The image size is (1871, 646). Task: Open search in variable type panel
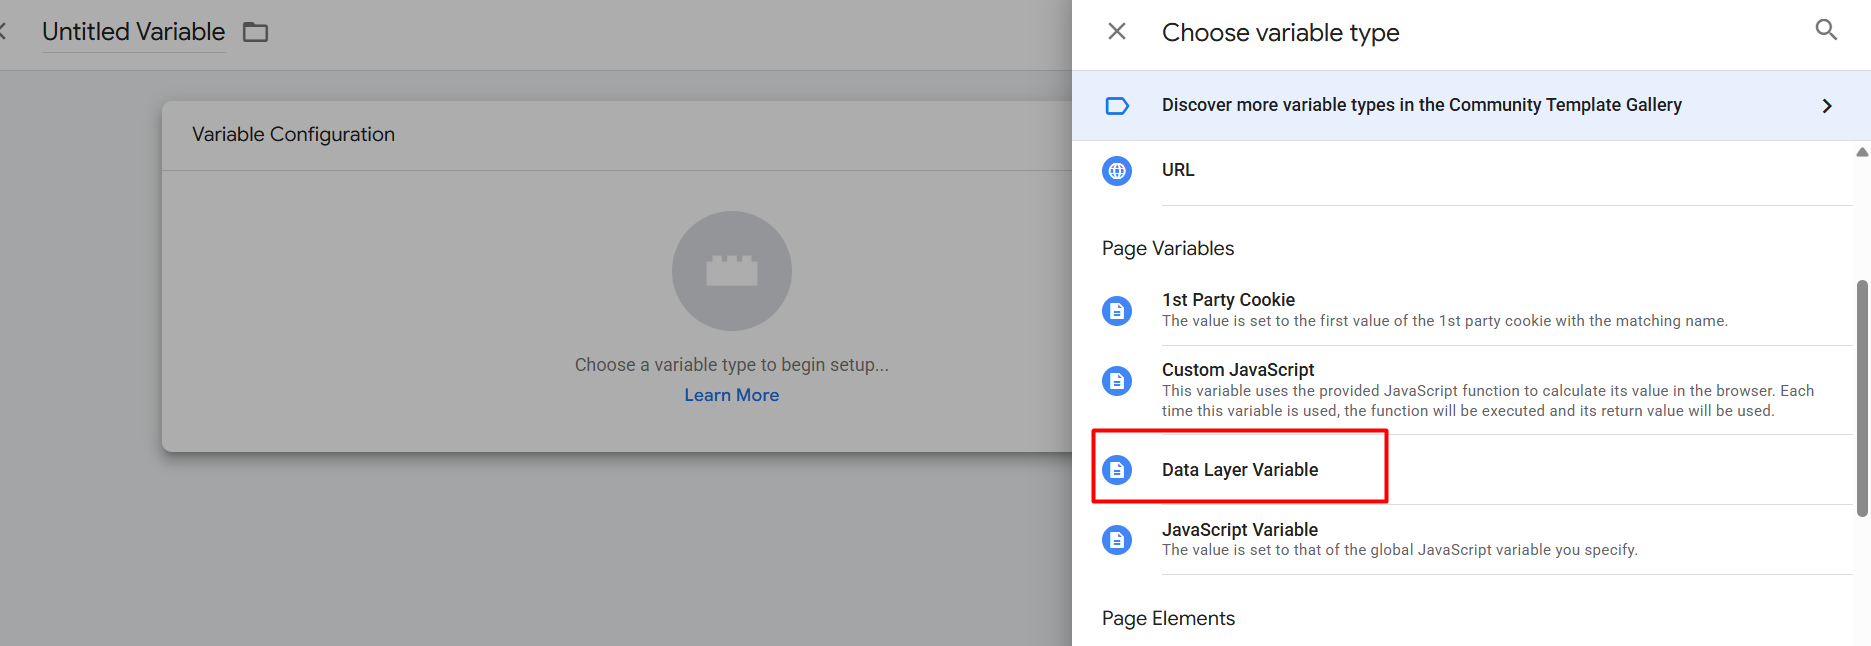coord(1826,30)
